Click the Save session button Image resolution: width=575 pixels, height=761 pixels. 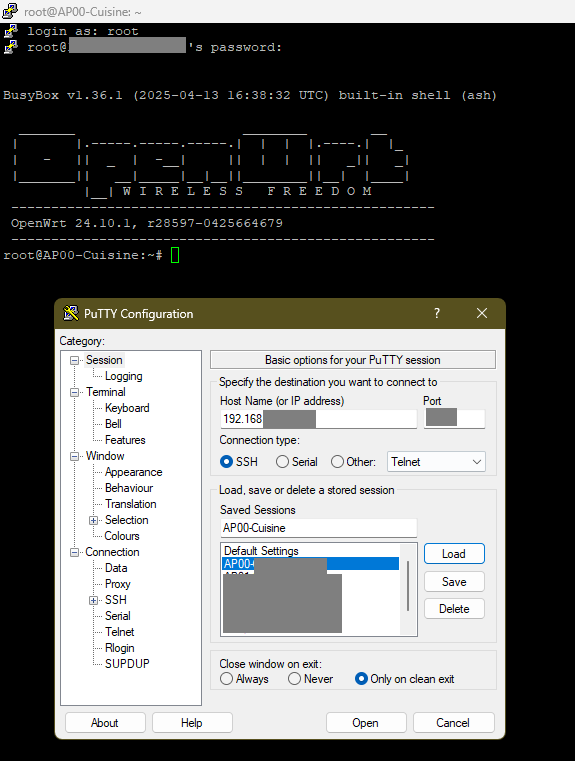pos(454,581)
